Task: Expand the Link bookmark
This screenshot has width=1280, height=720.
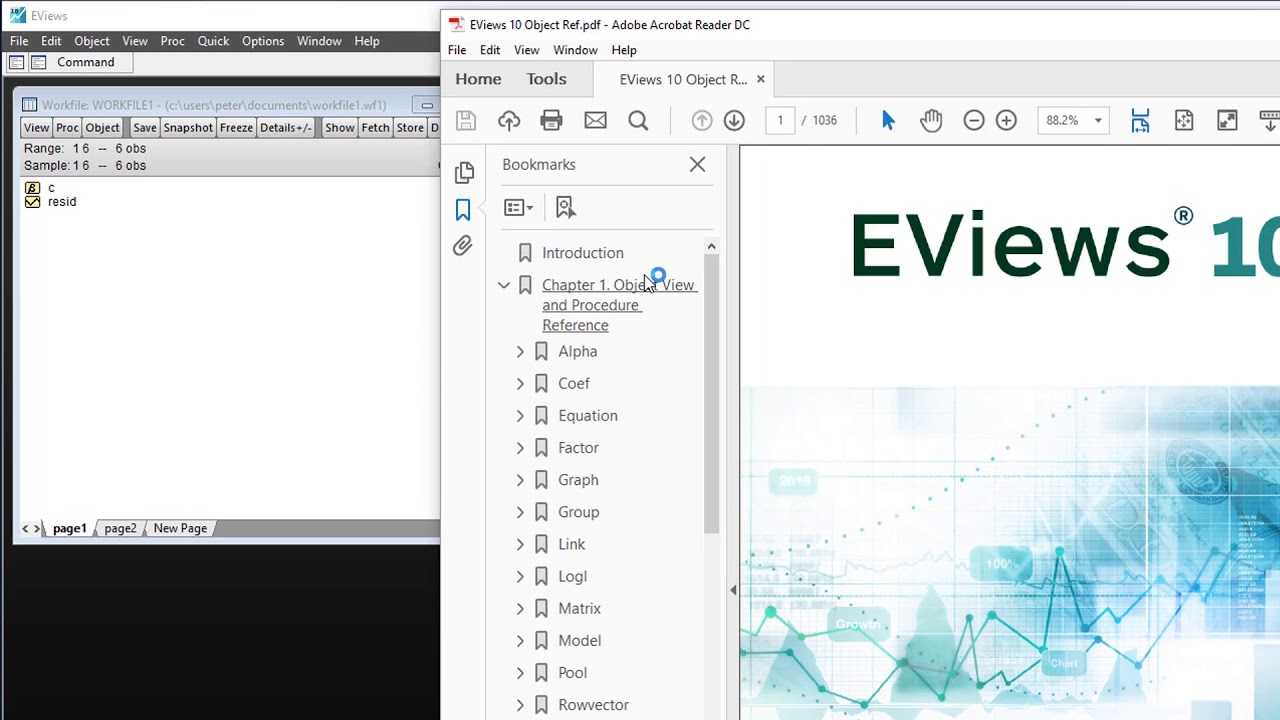Action: pos(520,544)
